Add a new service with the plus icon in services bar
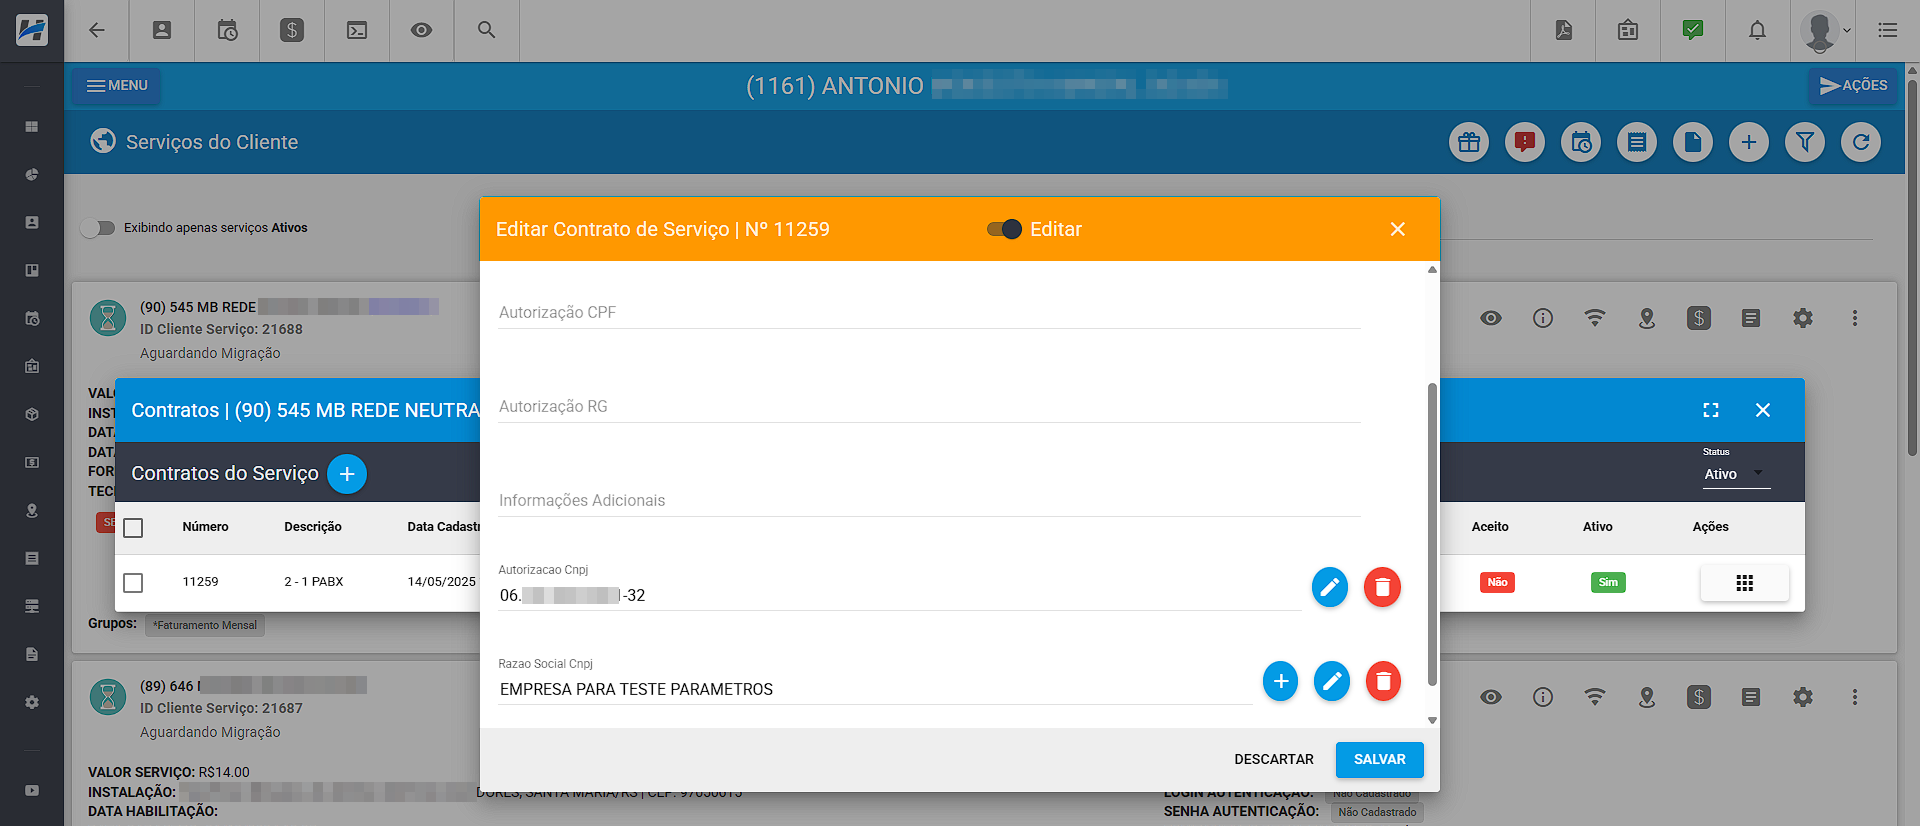Image resolution: width=1920 pixels, height=826 pixels. [x=1749, y=142]
